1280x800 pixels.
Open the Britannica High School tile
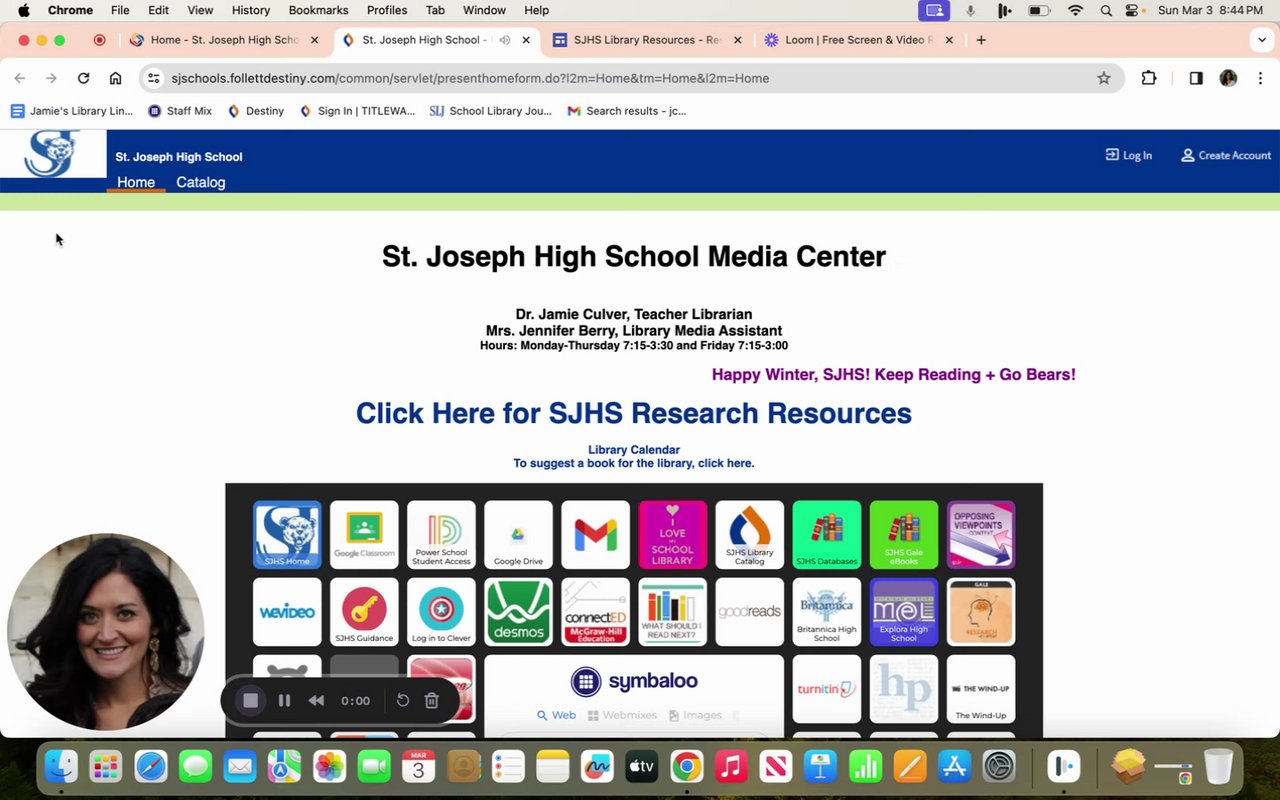(826, 612)
